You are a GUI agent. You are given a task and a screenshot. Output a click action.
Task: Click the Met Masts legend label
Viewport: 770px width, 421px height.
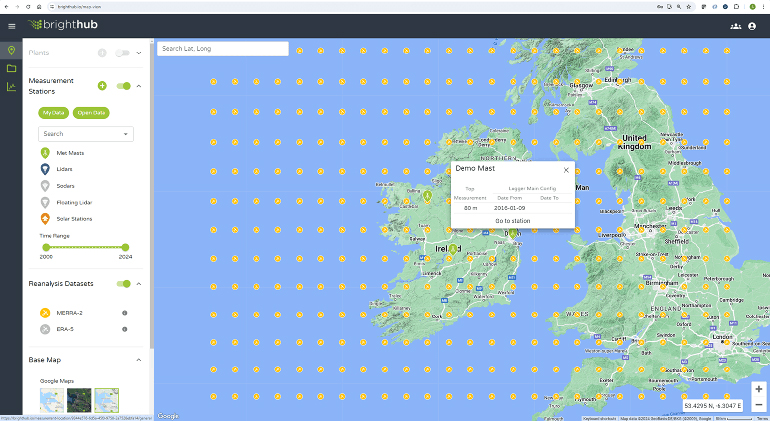[x=70, y=153]
